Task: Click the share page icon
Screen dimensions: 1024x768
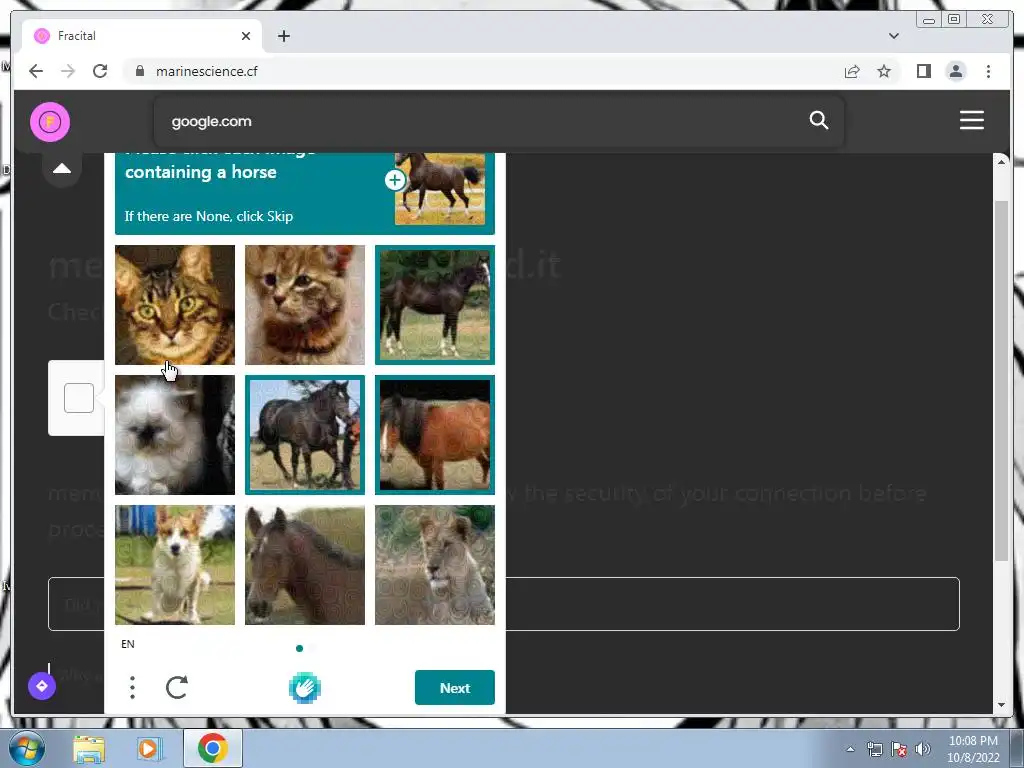Action: [852, 71]
